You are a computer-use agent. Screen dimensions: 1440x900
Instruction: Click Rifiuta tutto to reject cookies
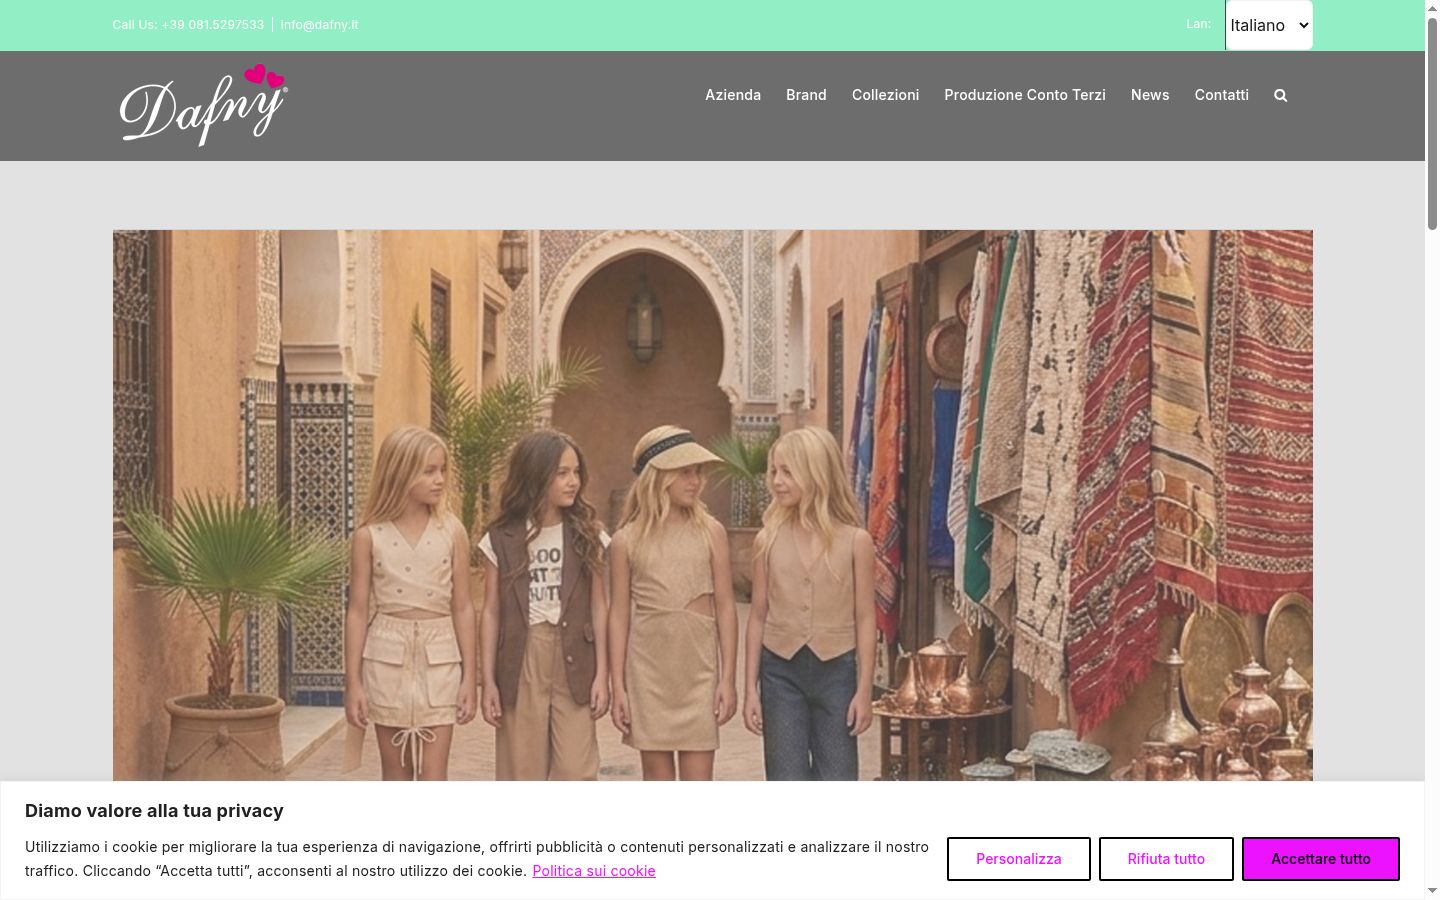(1166, 859)
